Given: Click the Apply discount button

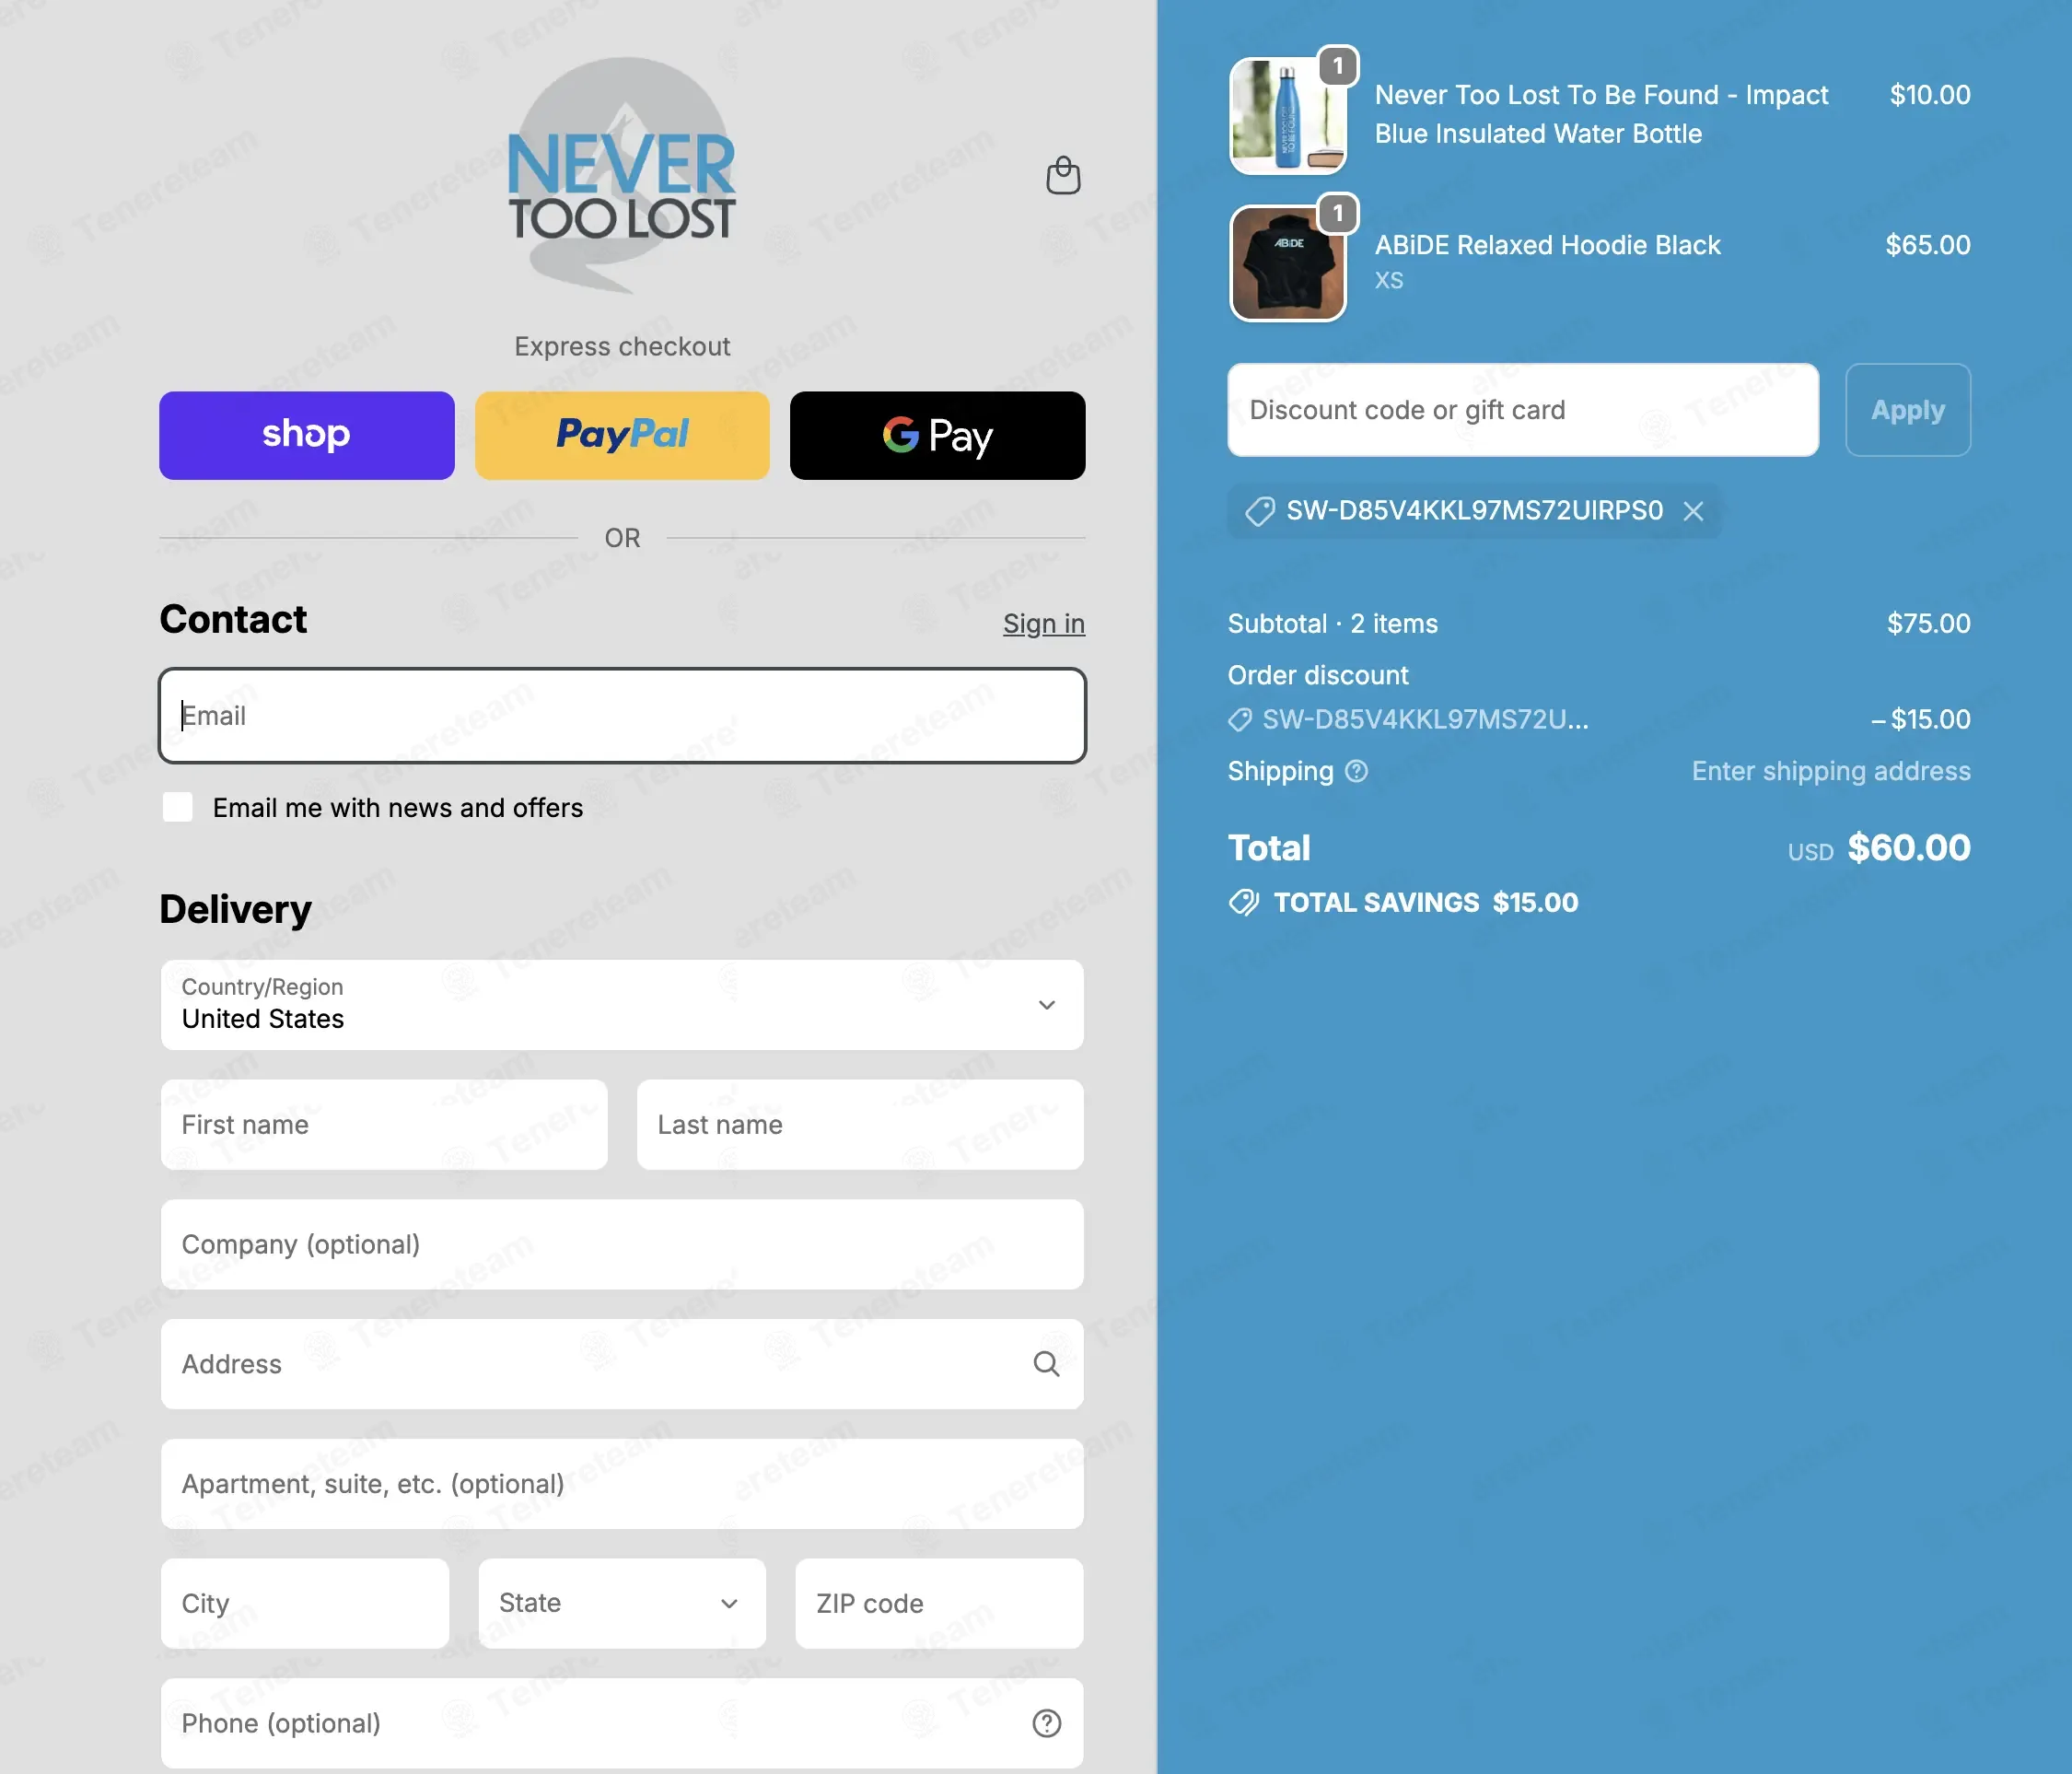Looking at the screenshot, I should point(1907,410).
